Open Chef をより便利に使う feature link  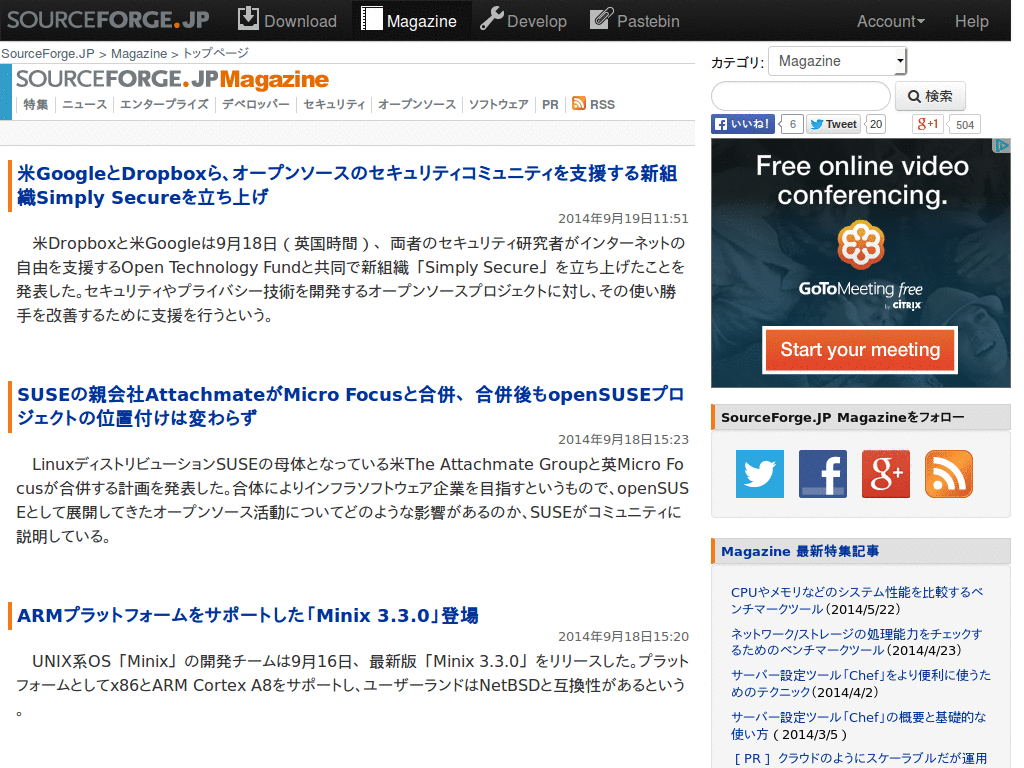click(861, 683)
